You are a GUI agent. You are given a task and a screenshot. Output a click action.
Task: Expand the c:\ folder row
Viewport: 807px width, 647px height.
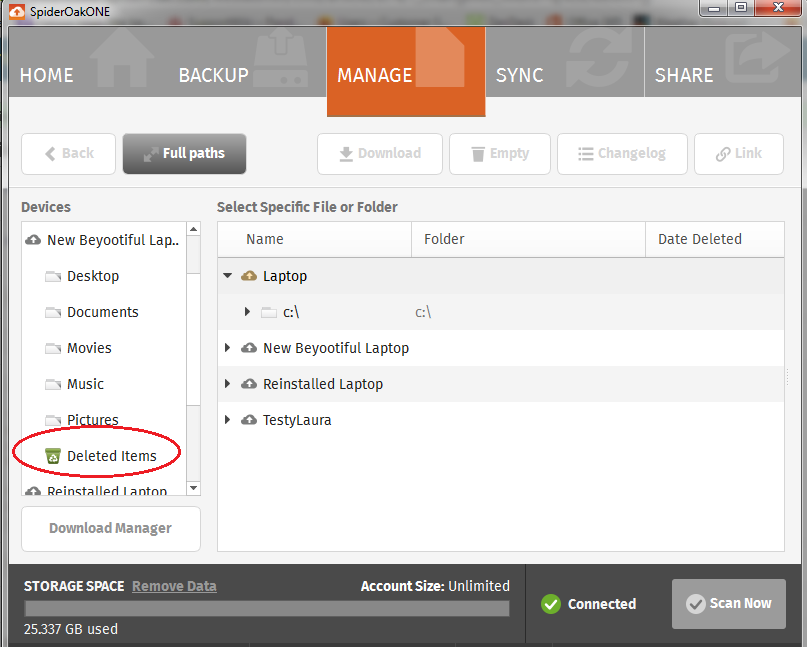[248, 312]
